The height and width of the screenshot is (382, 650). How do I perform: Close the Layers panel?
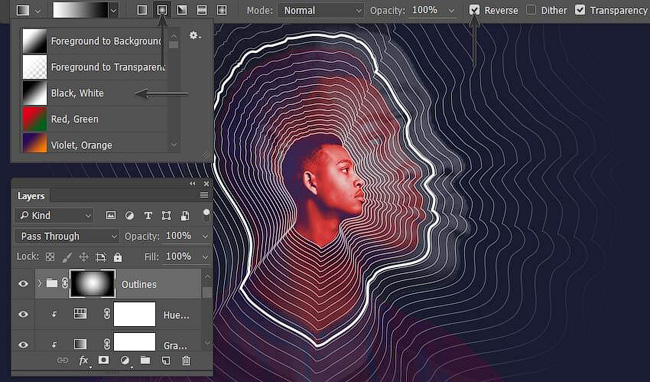point(206,184)
